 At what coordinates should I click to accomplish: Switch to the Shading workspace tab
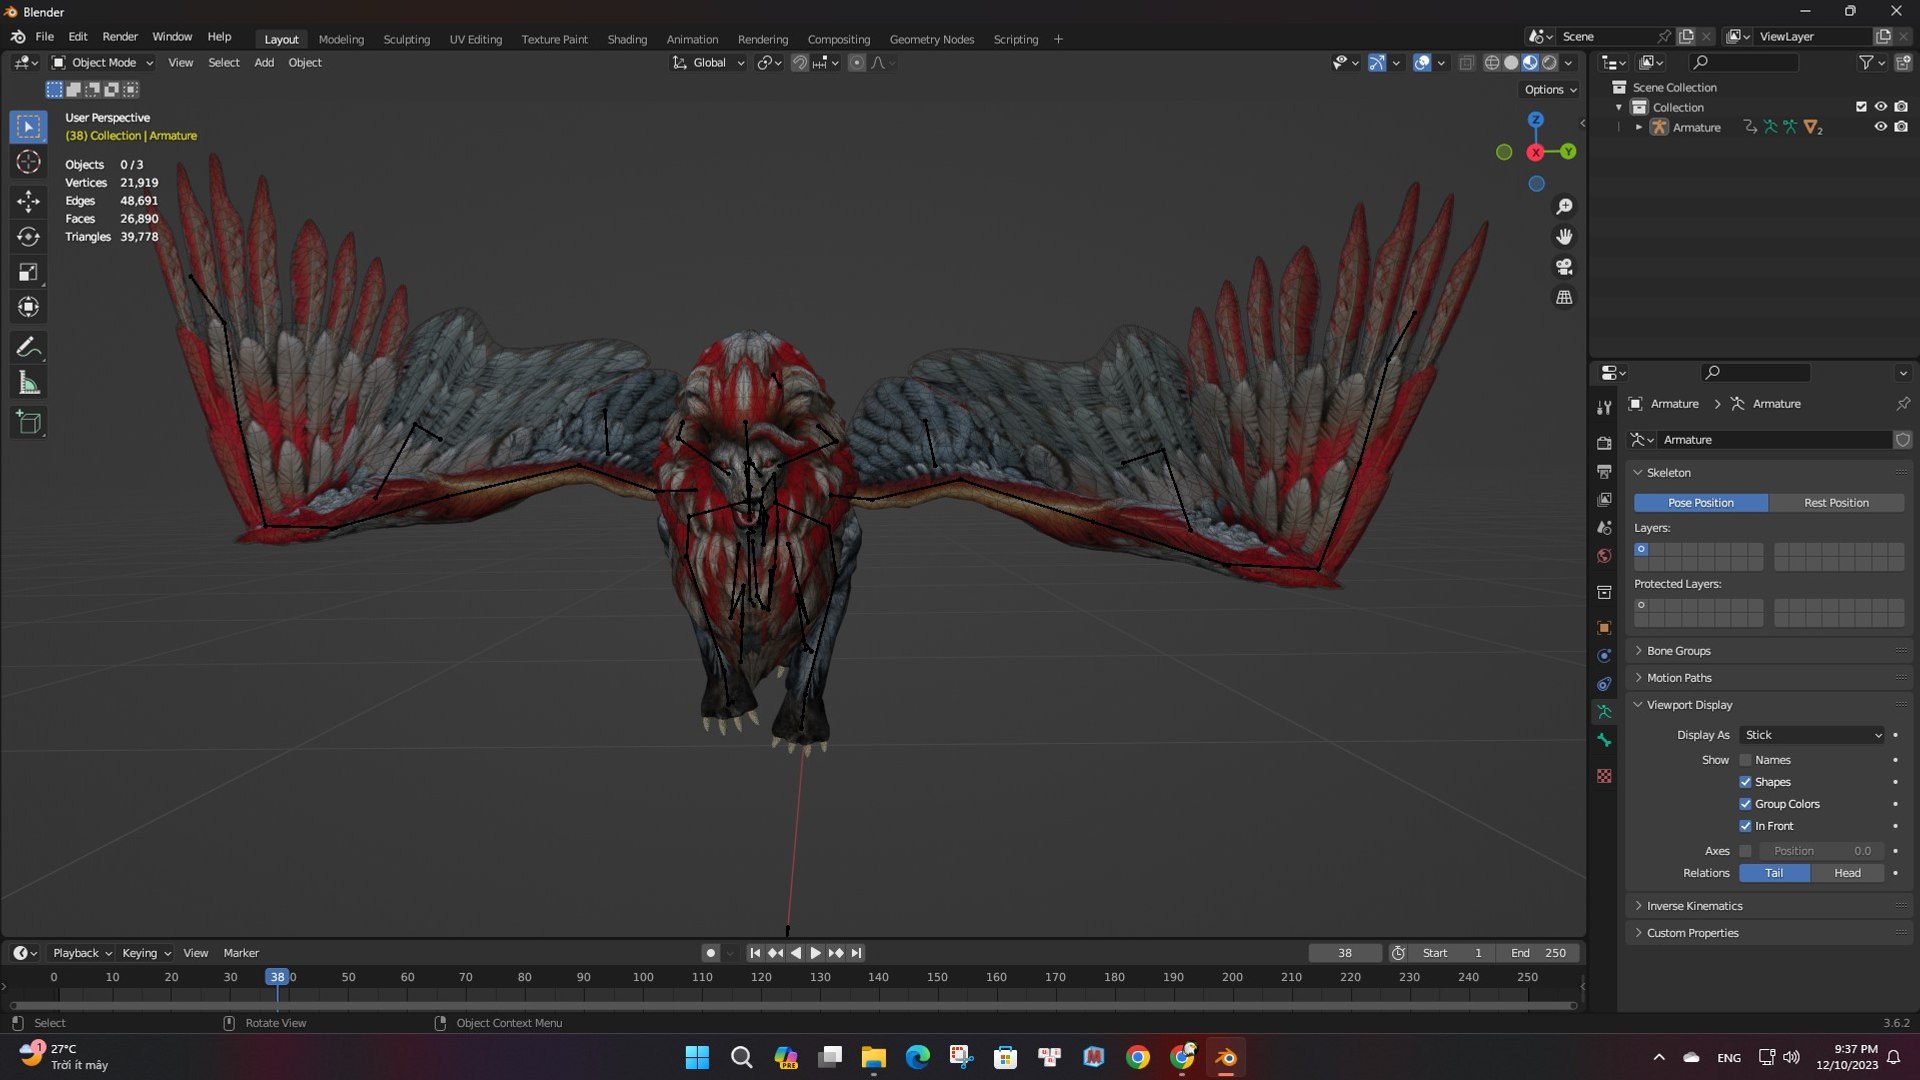[627, 39]
